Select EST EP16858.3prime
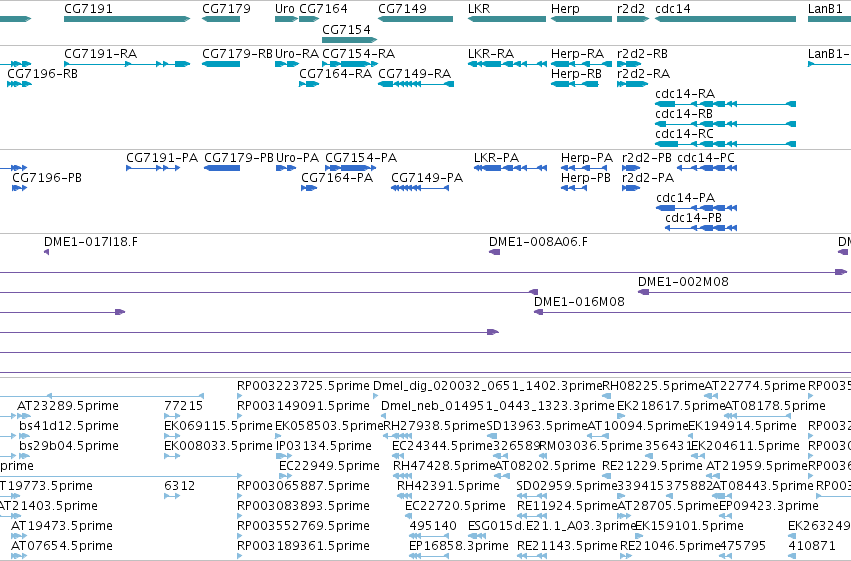Screen dimensions: 851x561 point(459,546)
